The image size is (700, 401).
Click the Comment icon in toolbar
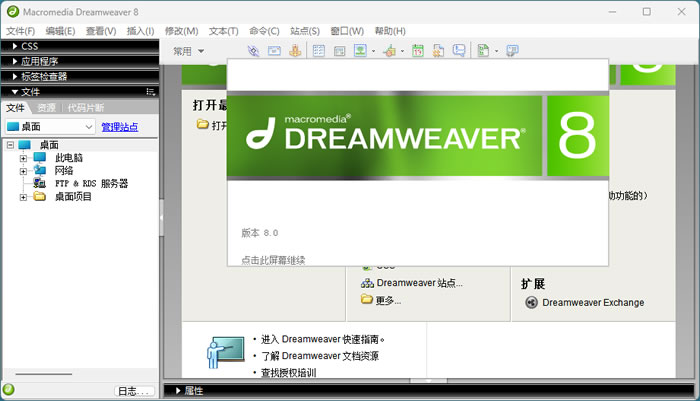click(459, 51)
